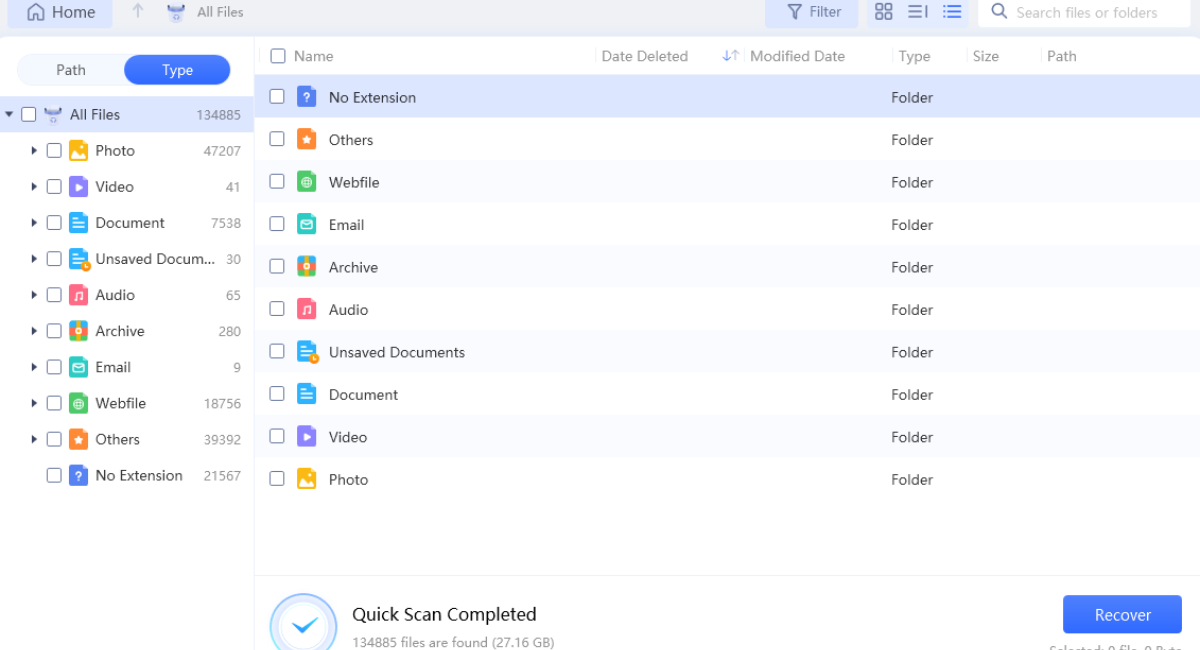Switch to detail list view icon

[x=952, y=12]
